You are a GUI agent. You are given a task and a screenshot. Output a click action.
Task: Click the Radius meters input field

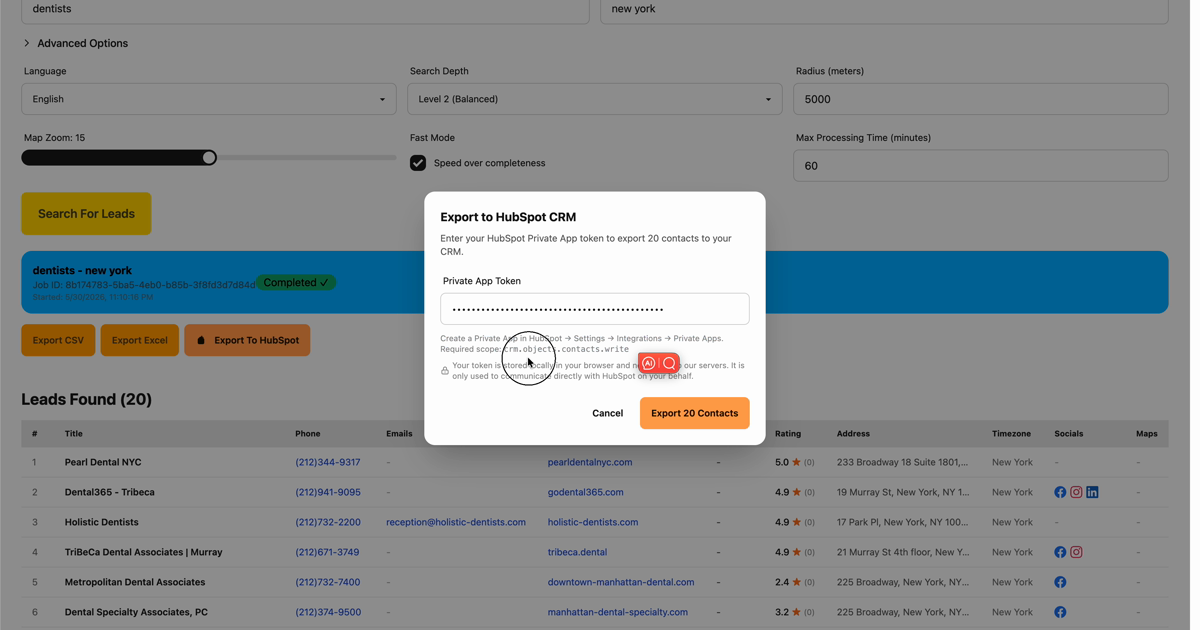coord(981,99)
